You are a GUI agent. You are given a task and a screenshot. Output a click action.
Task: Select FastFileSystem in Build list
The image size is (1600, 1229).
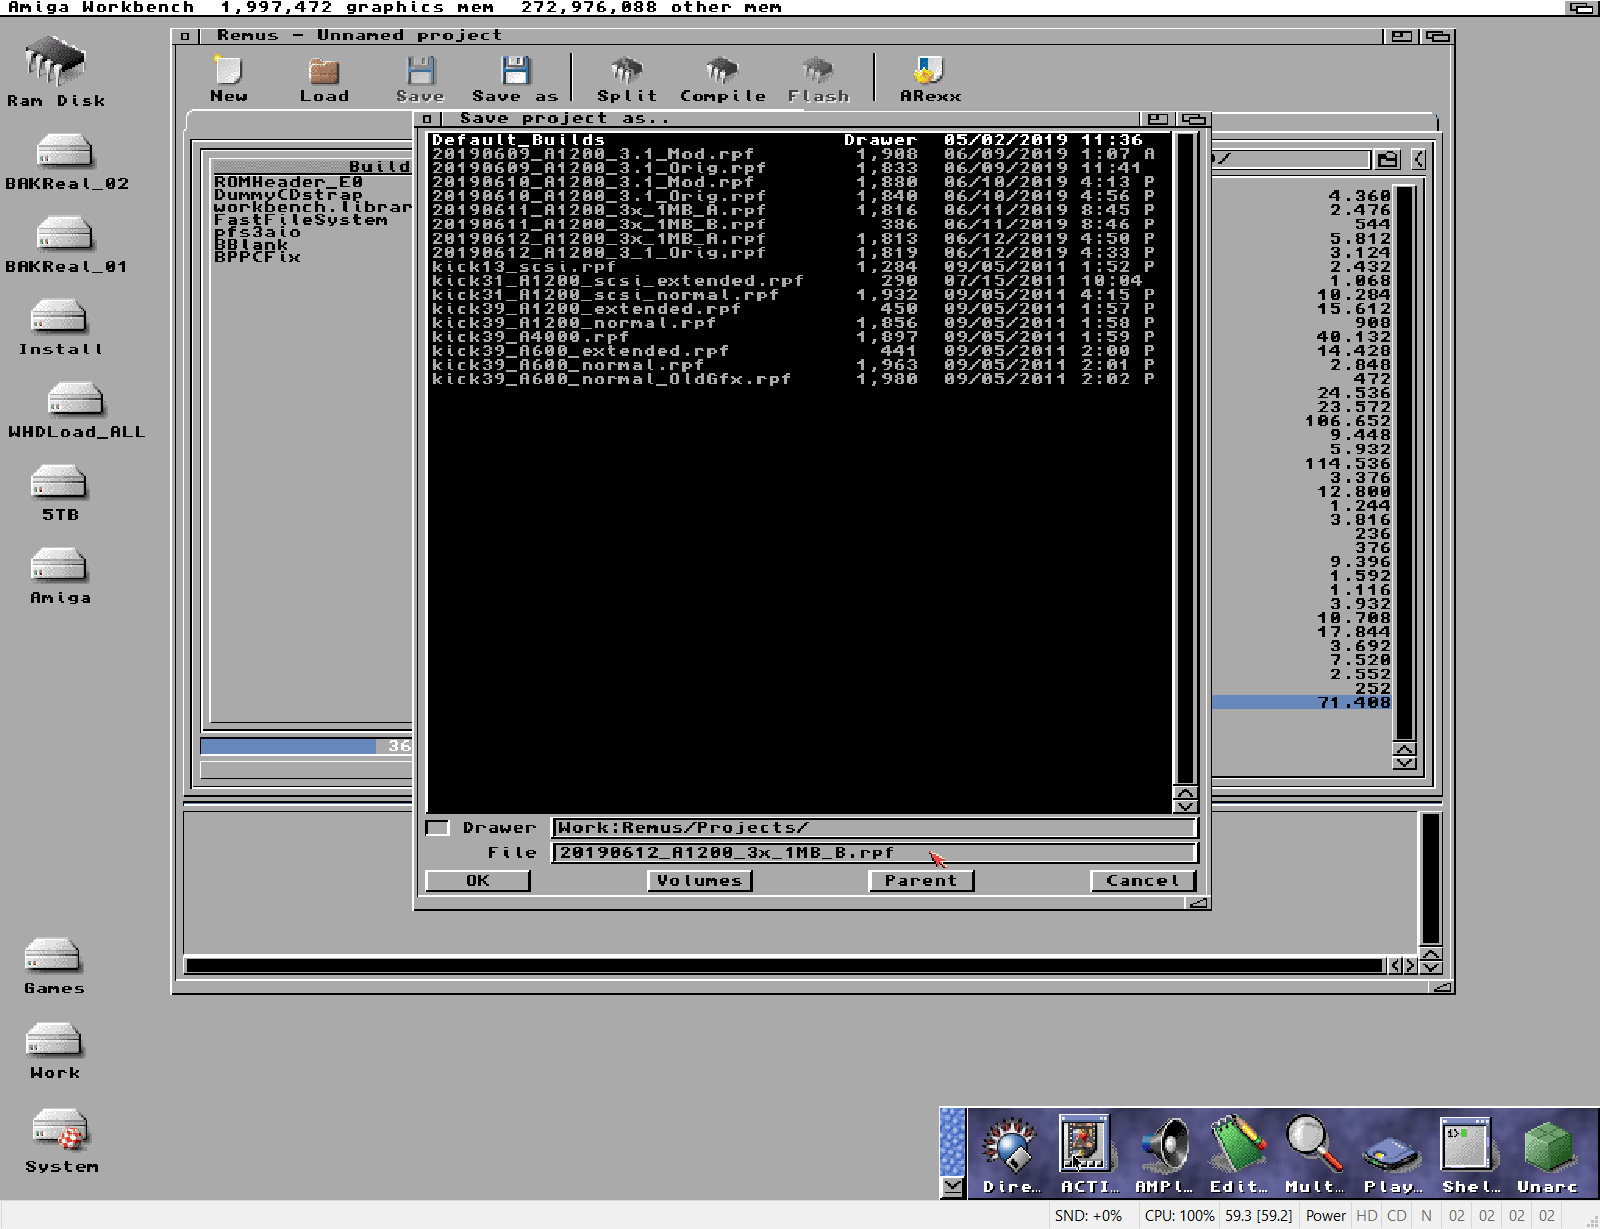click(300, 220)
